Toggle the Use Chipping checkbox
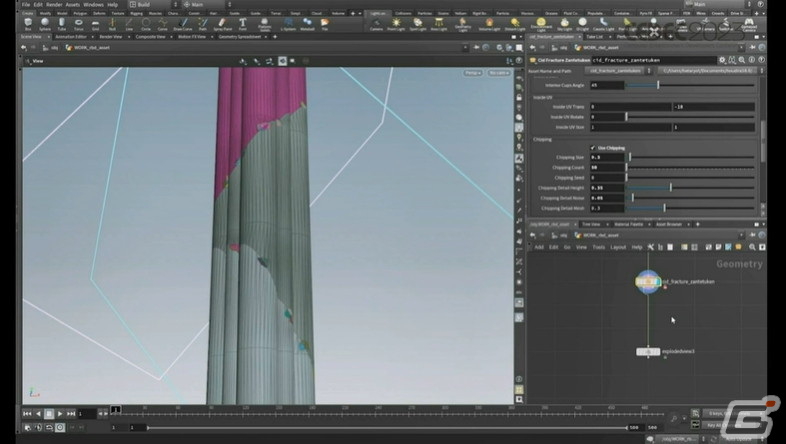This screenshot has width=786, height=444. [593, 148]
